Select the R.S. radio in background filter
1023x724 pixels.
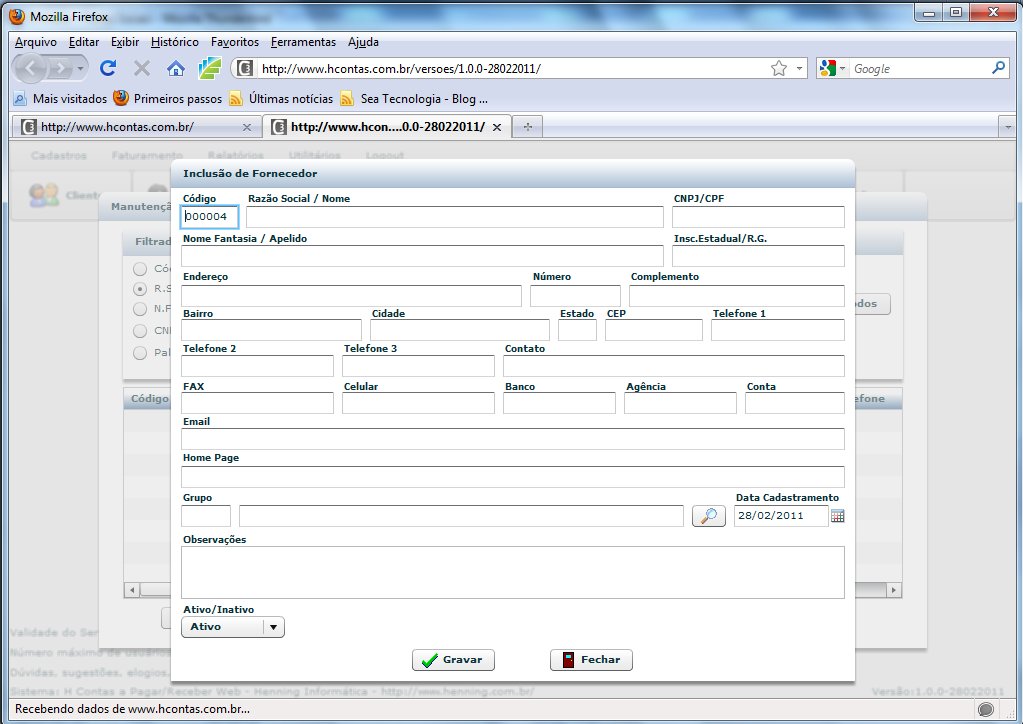pyautogui.click(x=140, y=289)
